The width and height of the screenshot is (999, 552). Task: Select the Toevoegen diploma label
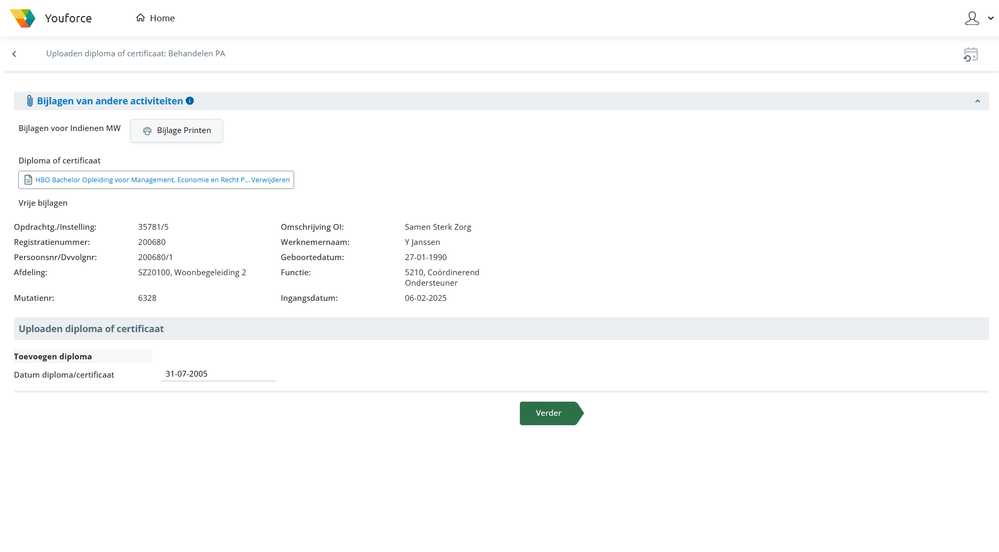coord(53,356)
